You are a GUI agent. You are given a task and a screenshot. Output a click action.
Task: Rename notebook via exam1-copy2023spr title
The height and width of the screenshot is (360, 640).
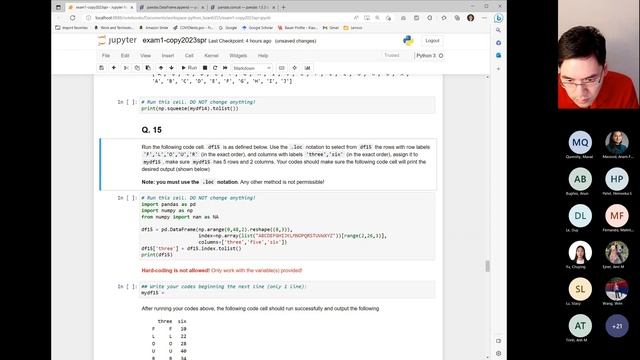pyautogui.click(x=174, y=40)
